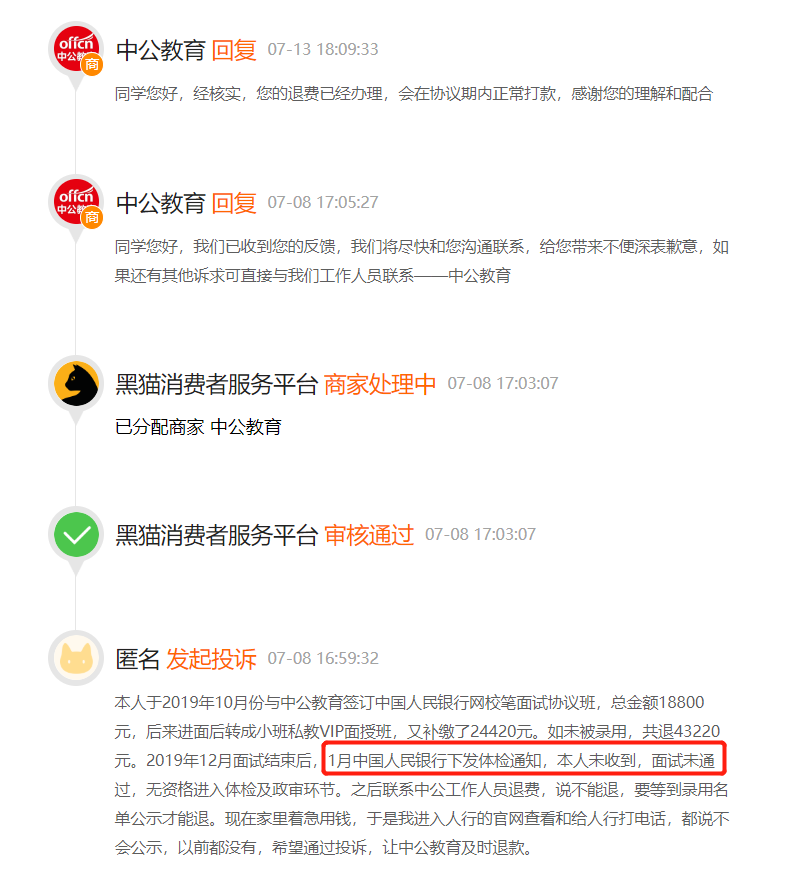Click the 已分配商家 中公教育 text
The width and height of the screenshot is (800, 869).
click(198, 427)
